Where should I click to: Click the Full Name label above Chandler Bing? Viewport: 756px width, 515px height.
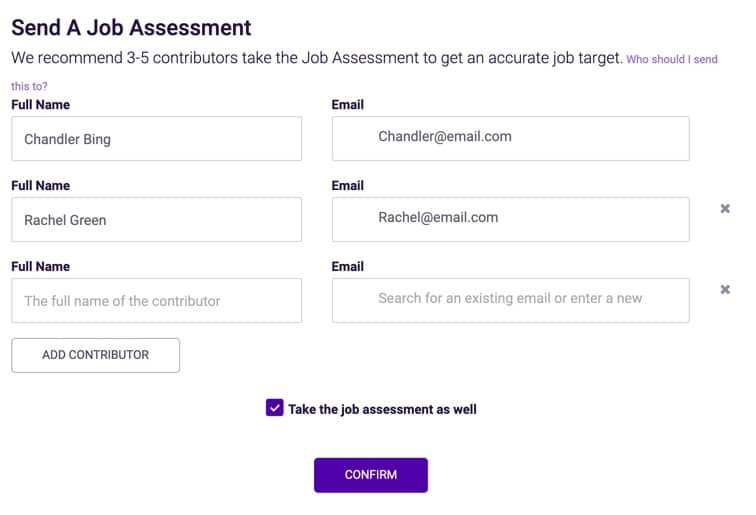point(40,105)
